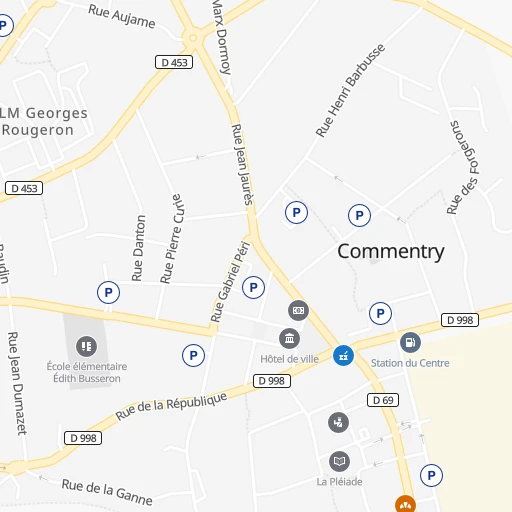Click the D 453 shield near Rue Jean Jaurès

[x=174, y=62]
